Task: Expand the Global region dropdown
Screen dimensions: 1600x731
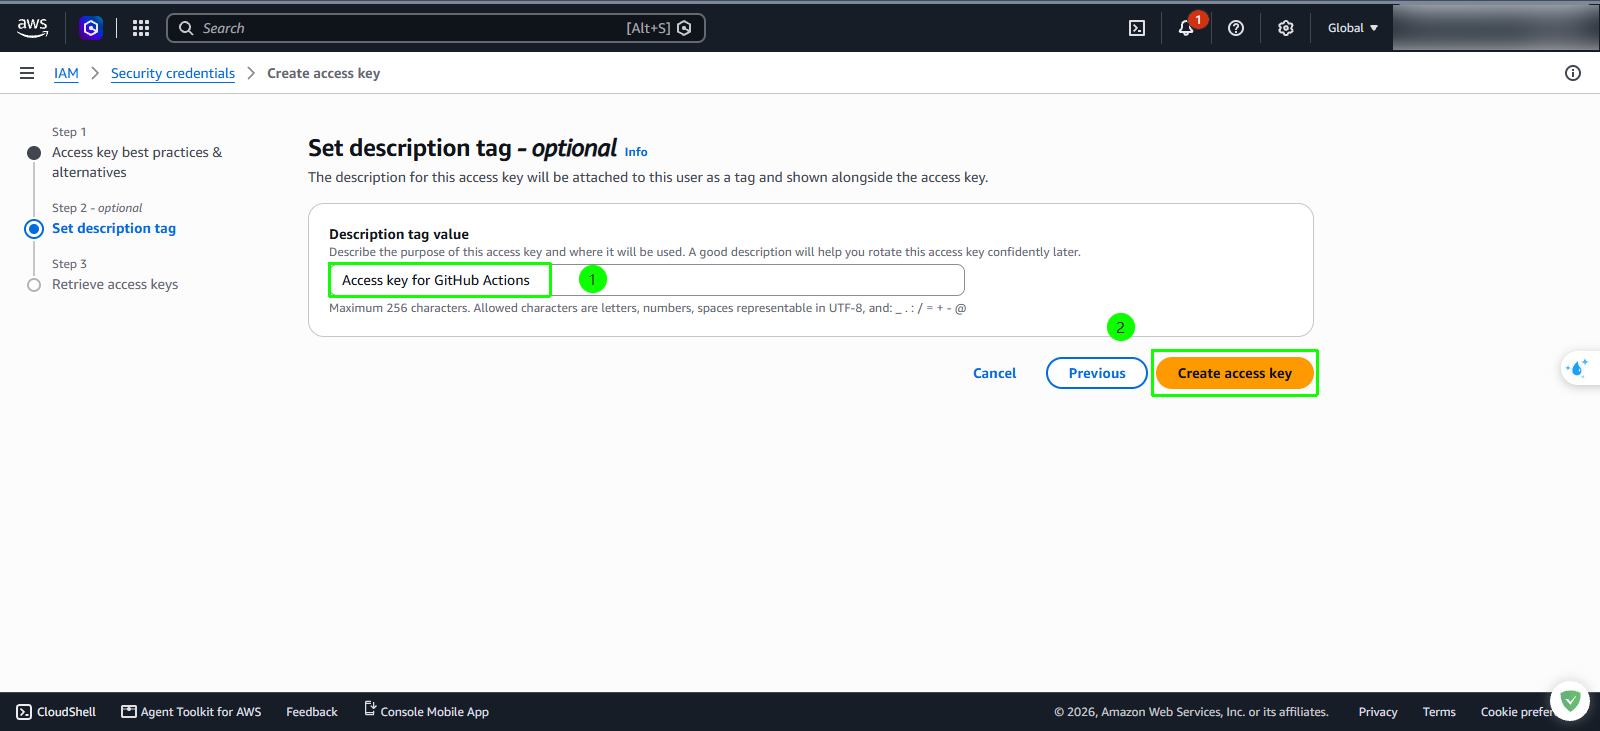Action: [x=1352, y=28]
